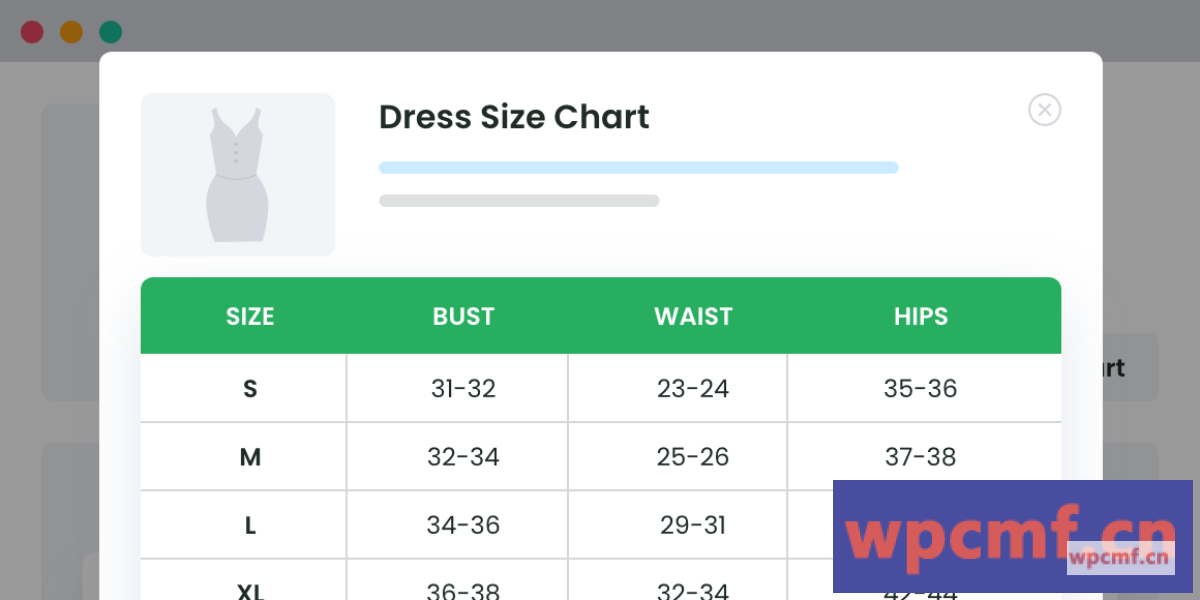Close the Dress Size Chart popup
Viewport: 1200px width, 600px height.
[x=1044, y=110]
